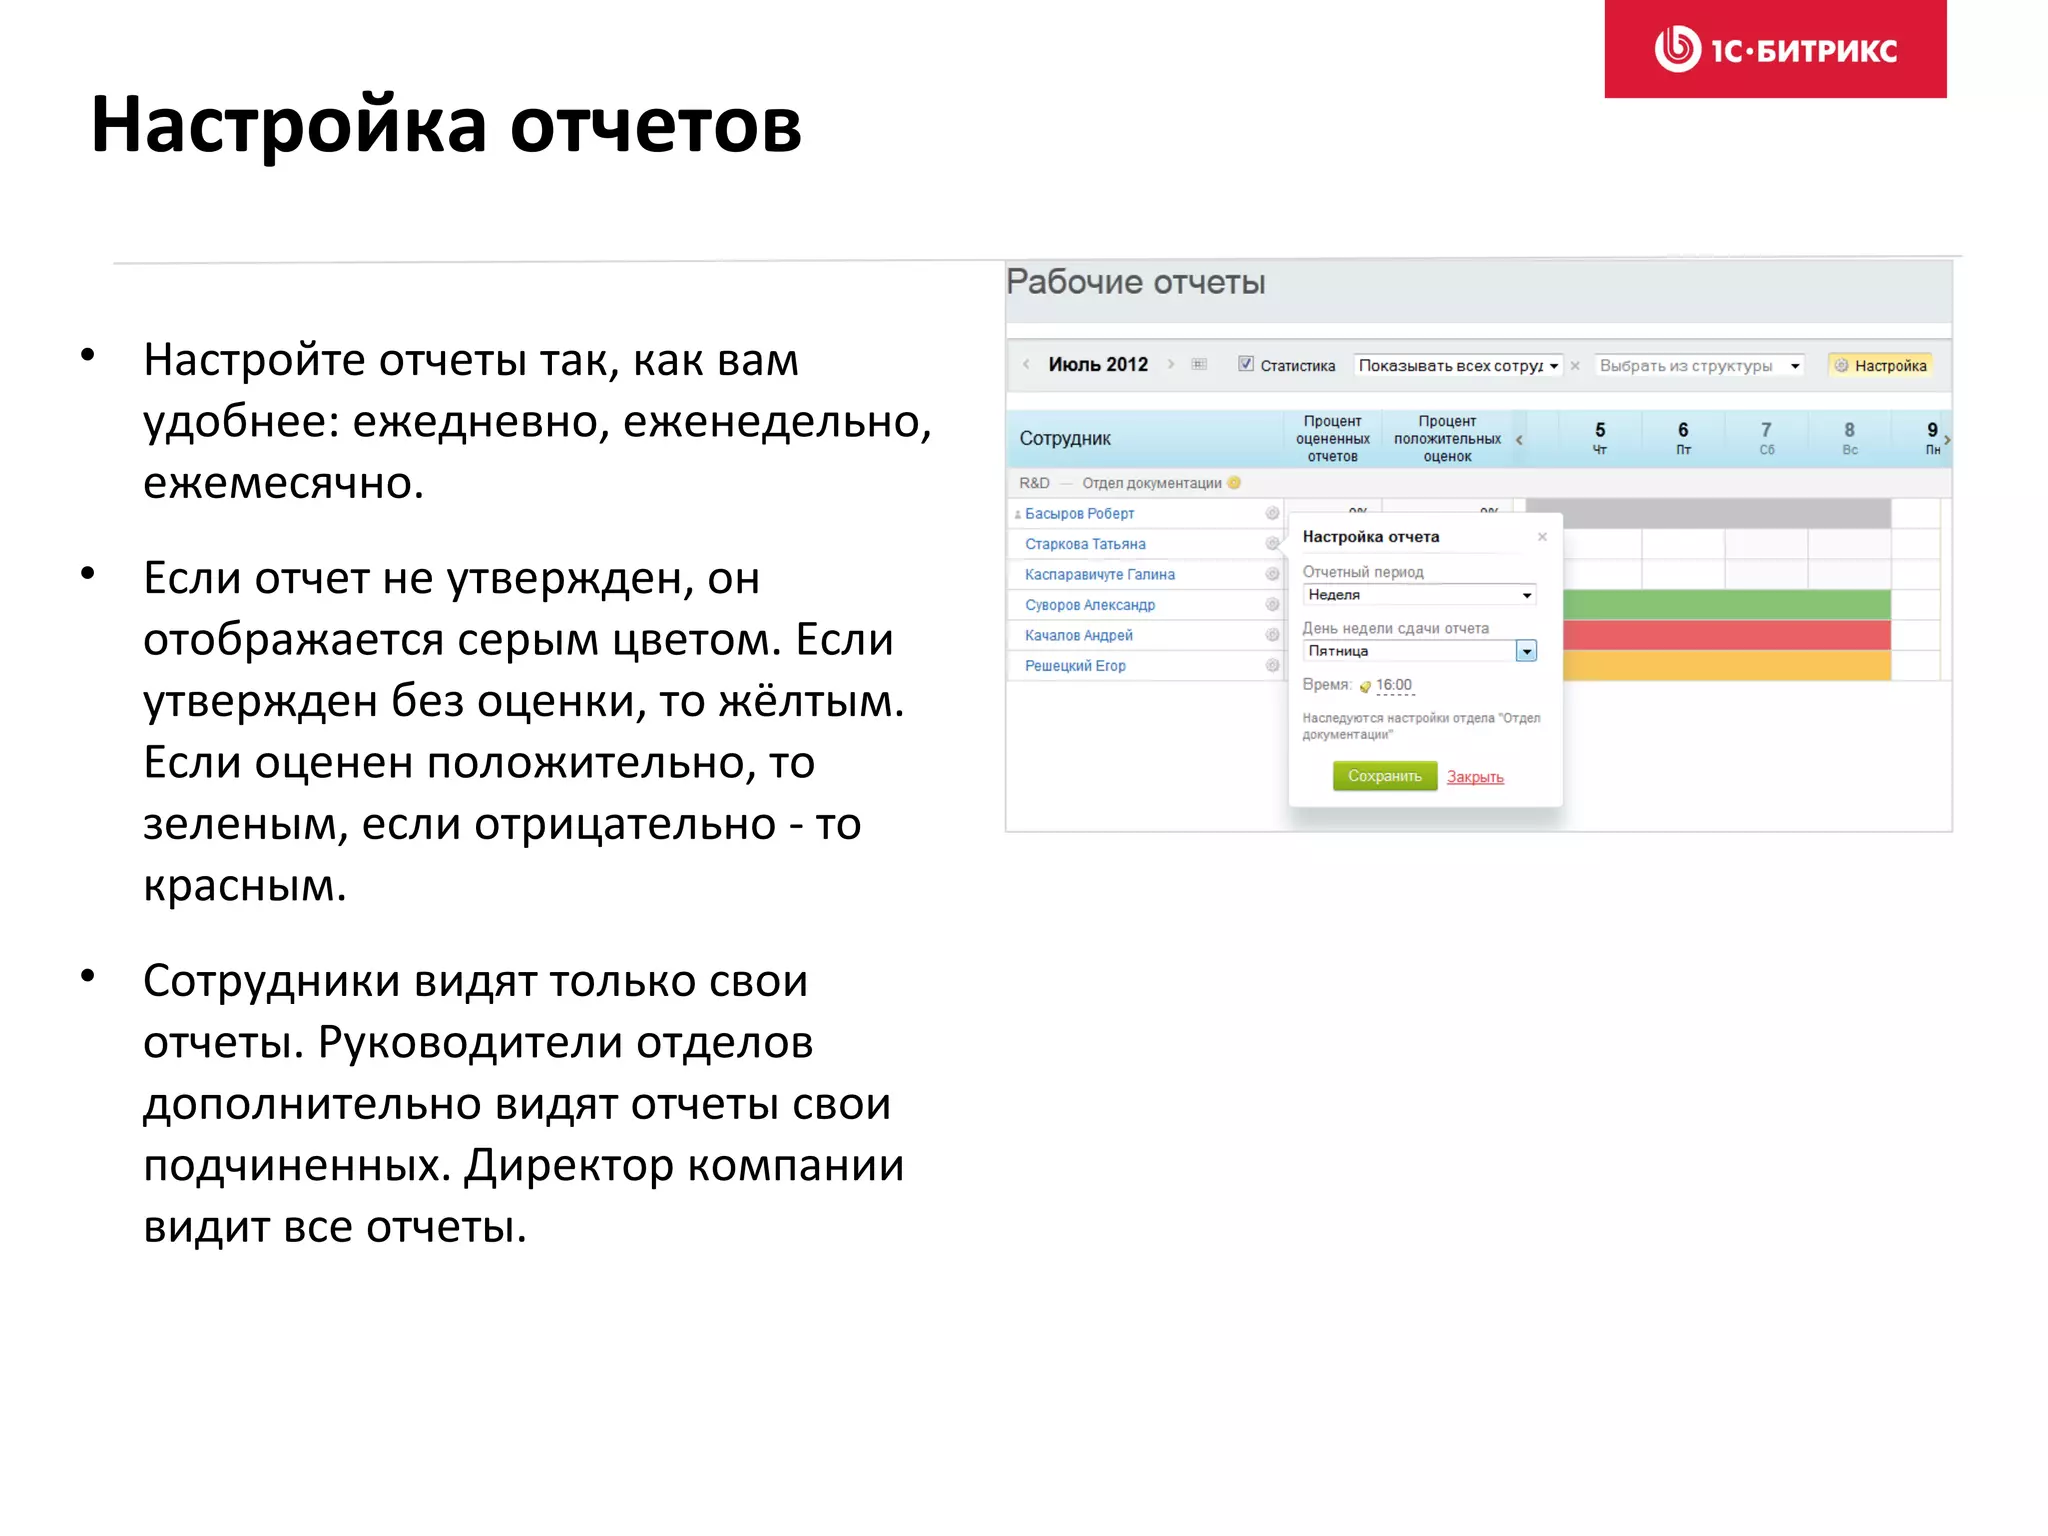Screen dimensions: 2048x1536
Task: Open the calendar grid icon
Action: coord(1199,365)
